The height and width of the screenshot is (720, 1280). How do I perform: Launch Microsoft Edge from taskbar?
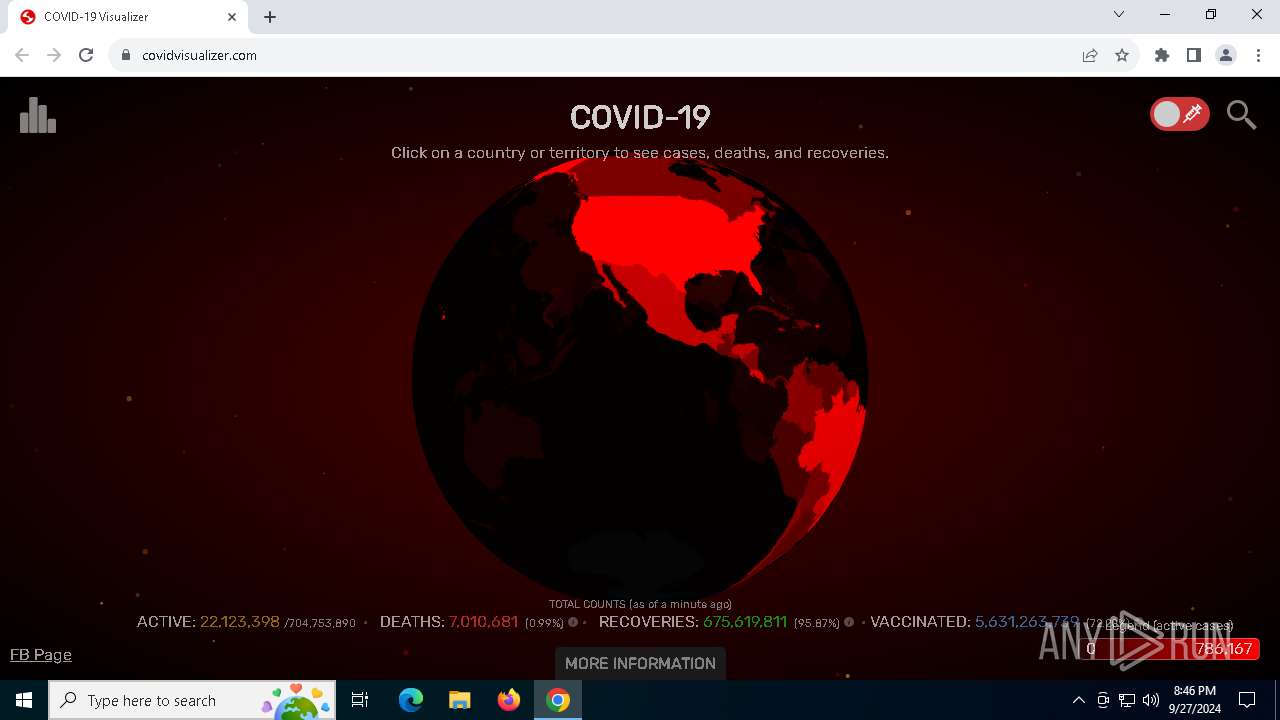pyautogui.click(x=411, y=700)
